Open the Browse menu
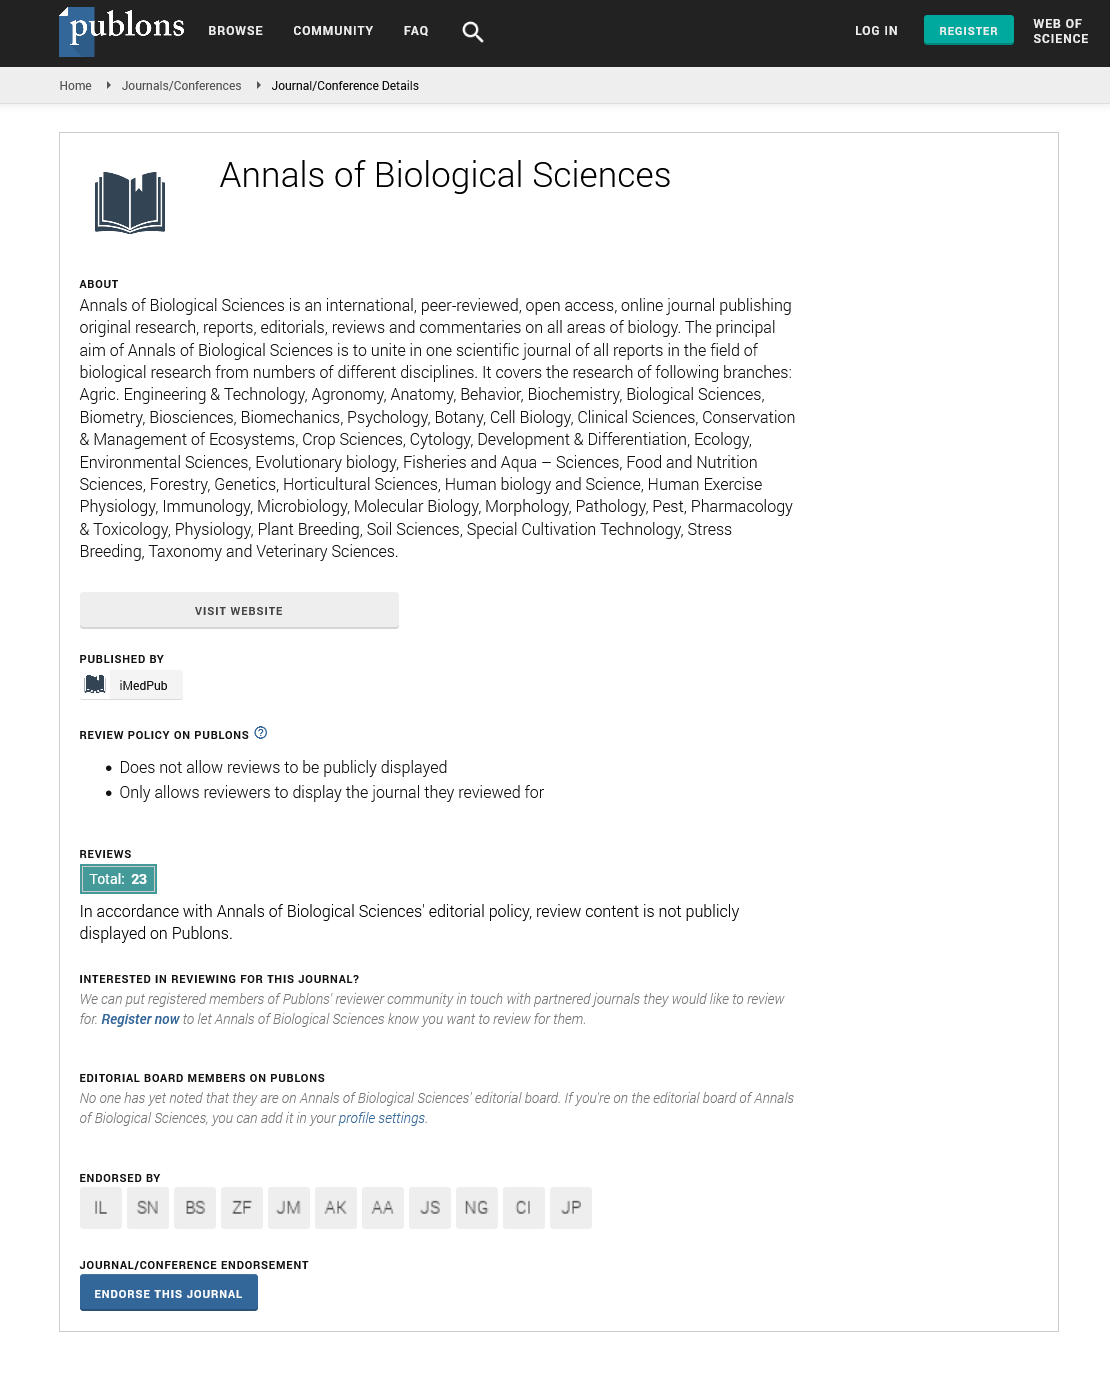 (236, 31)
